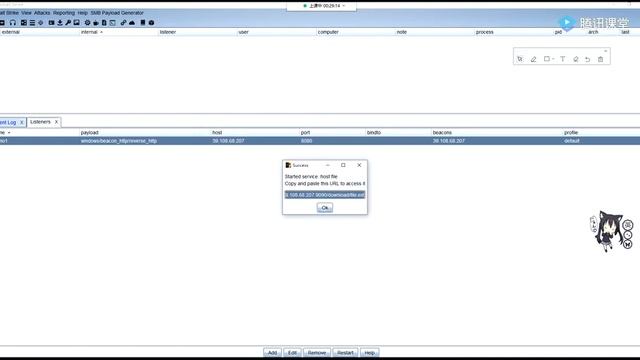Show the pivot graph view icon
640x360 pixels.
(24, 23)
